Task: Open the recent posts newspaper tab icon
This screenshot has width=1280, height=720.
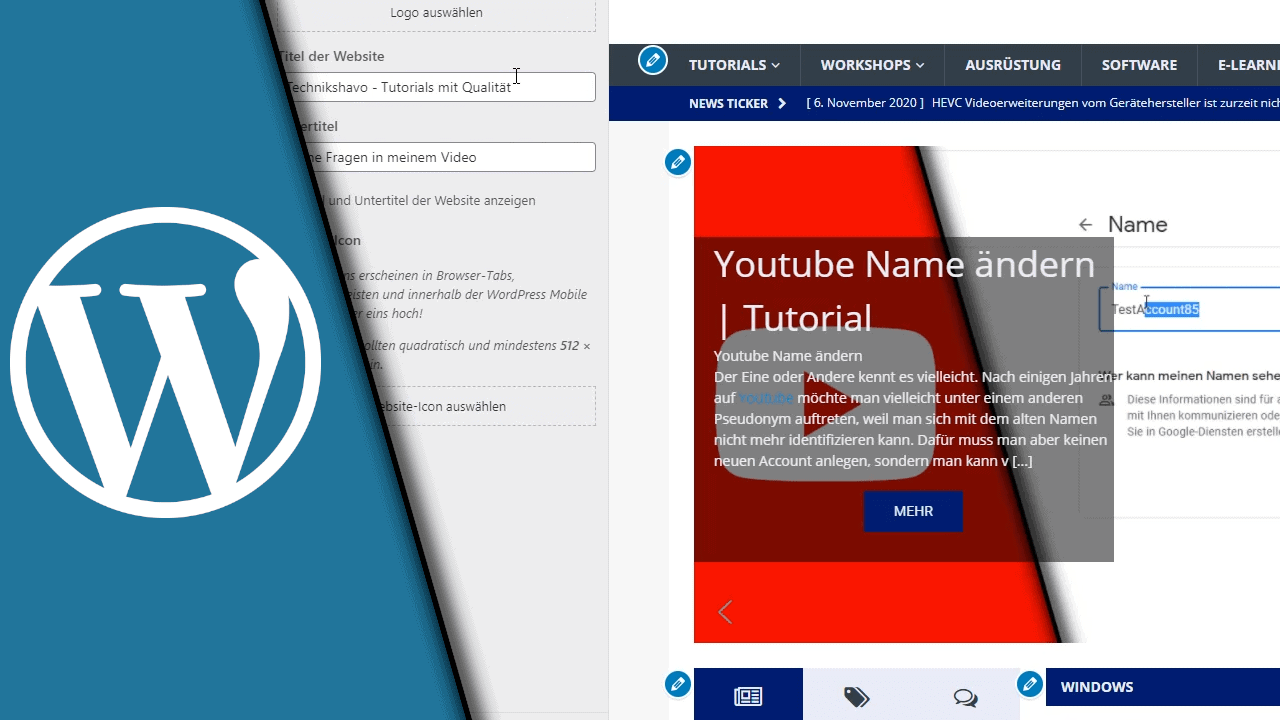Action: tap(748, 694)
